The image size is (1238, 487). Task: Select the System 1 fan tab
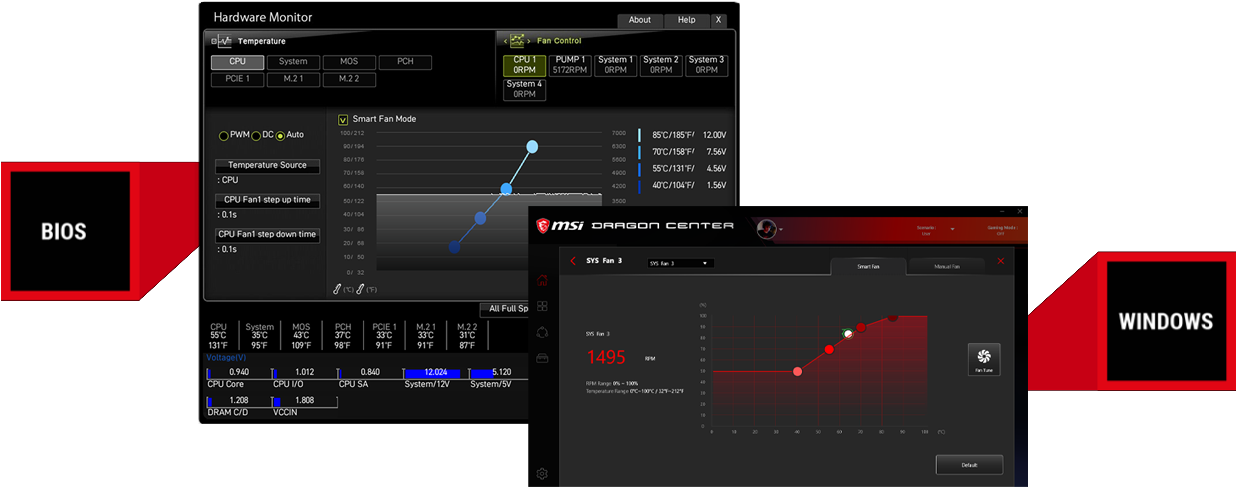click(615, 65)
